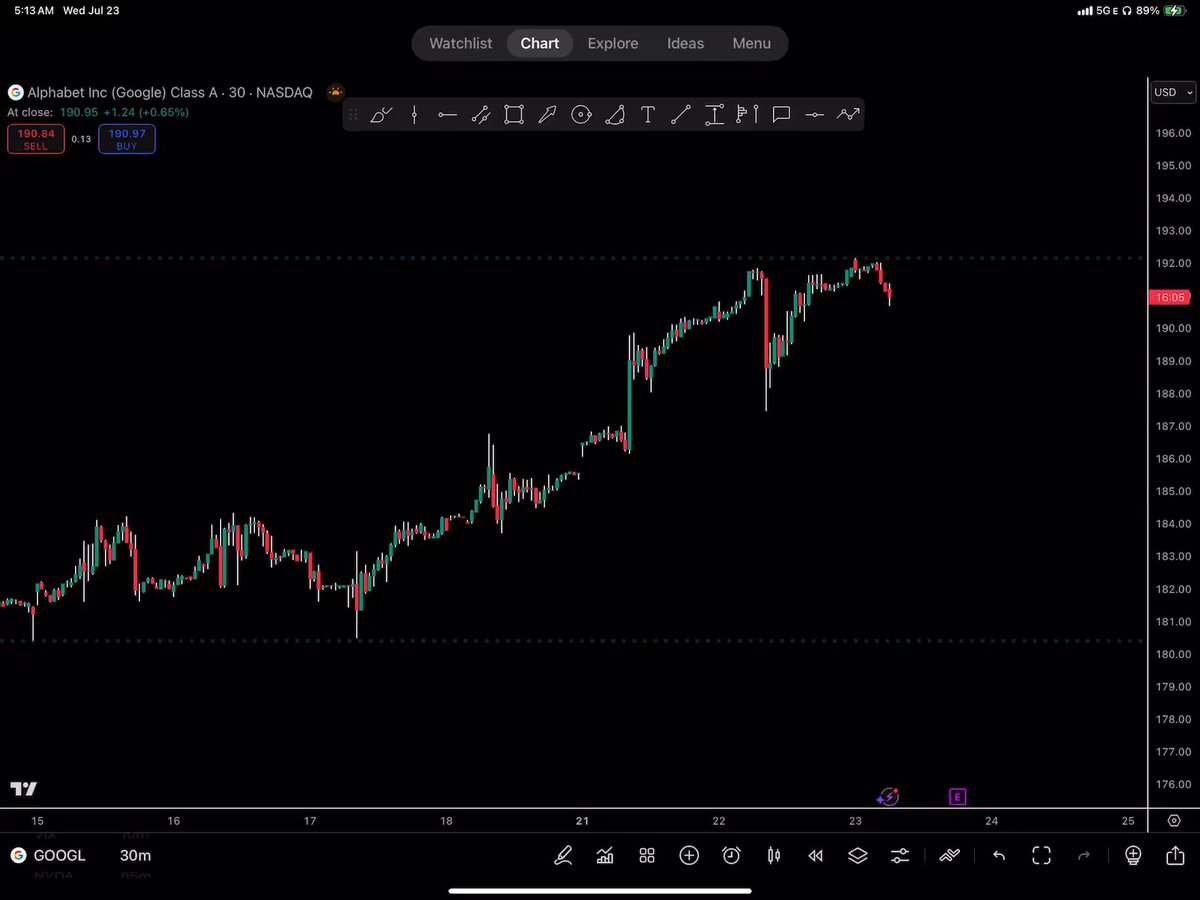Viewport: 1200px width, 900px height.
Task: Select the Chart tab
Action: pyautogui.click(x=540, y=44)
